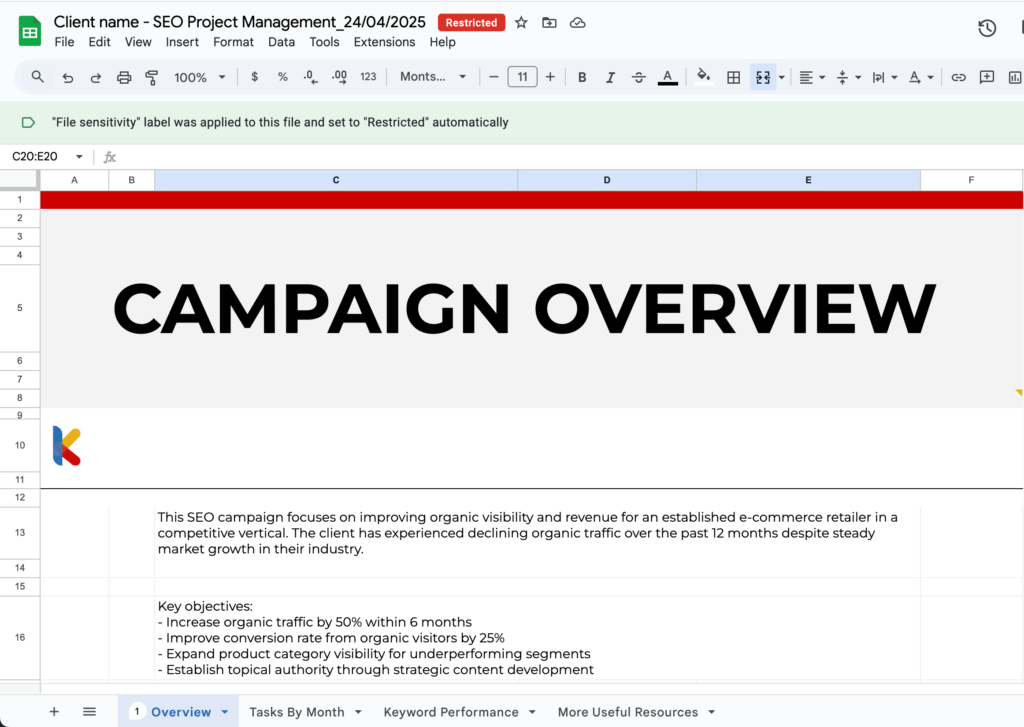Open the borders tool
Image resolution: width=1024 pixels, height=727 pixels.
point(733,77)
